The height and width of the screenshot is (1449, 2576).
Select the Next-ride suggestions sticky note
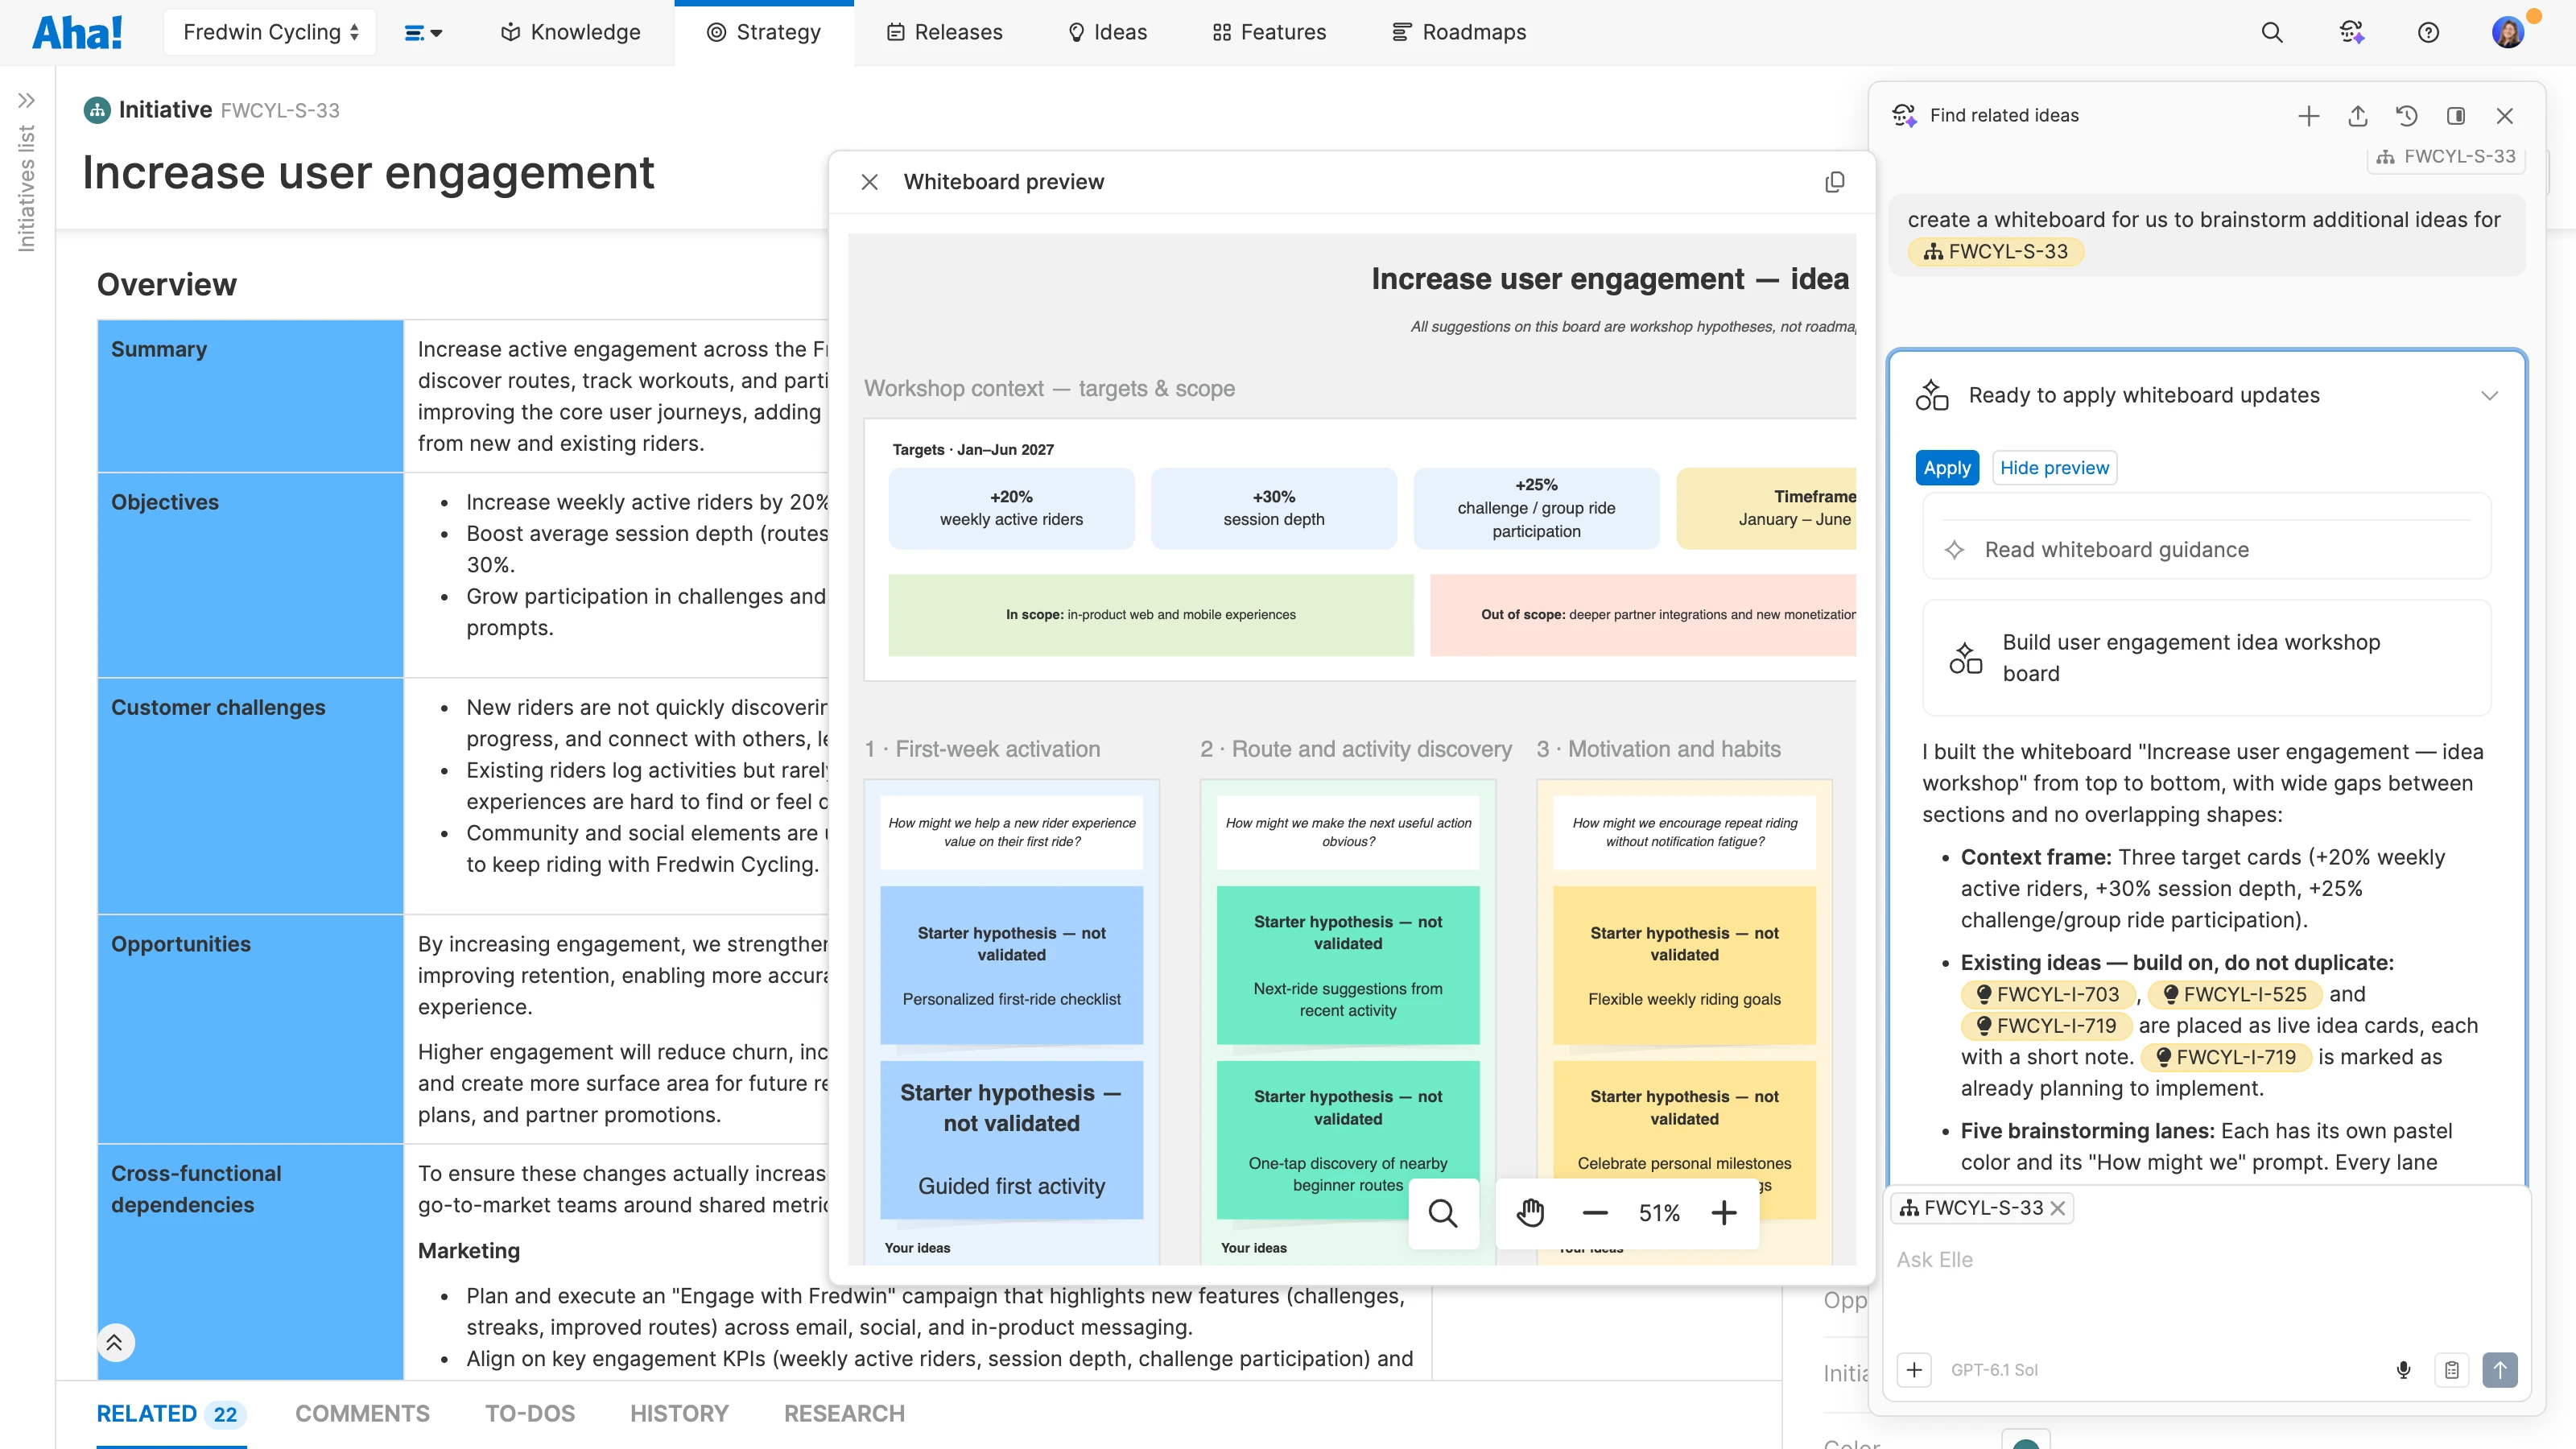1348,965
